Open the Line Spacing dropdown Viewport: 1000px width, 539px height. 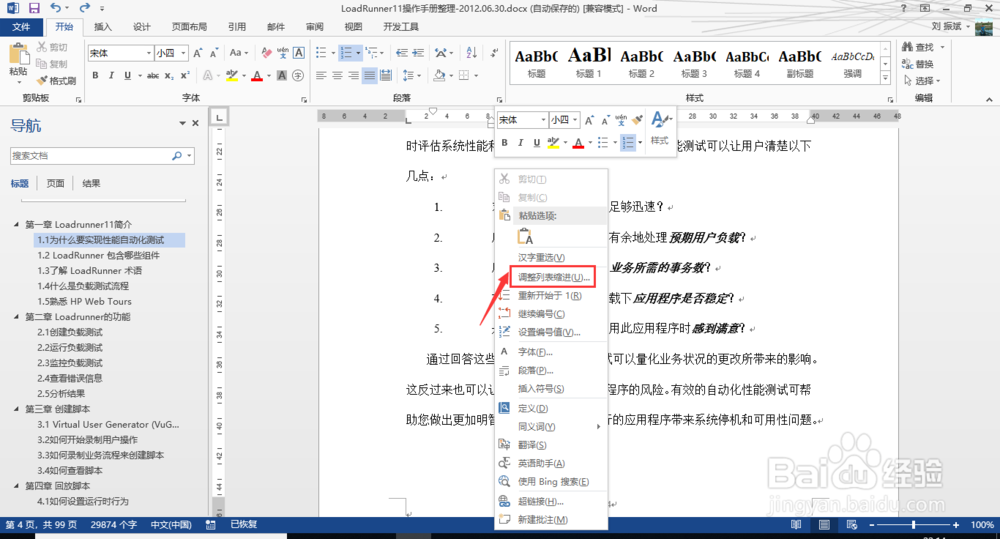coord(411,75)
